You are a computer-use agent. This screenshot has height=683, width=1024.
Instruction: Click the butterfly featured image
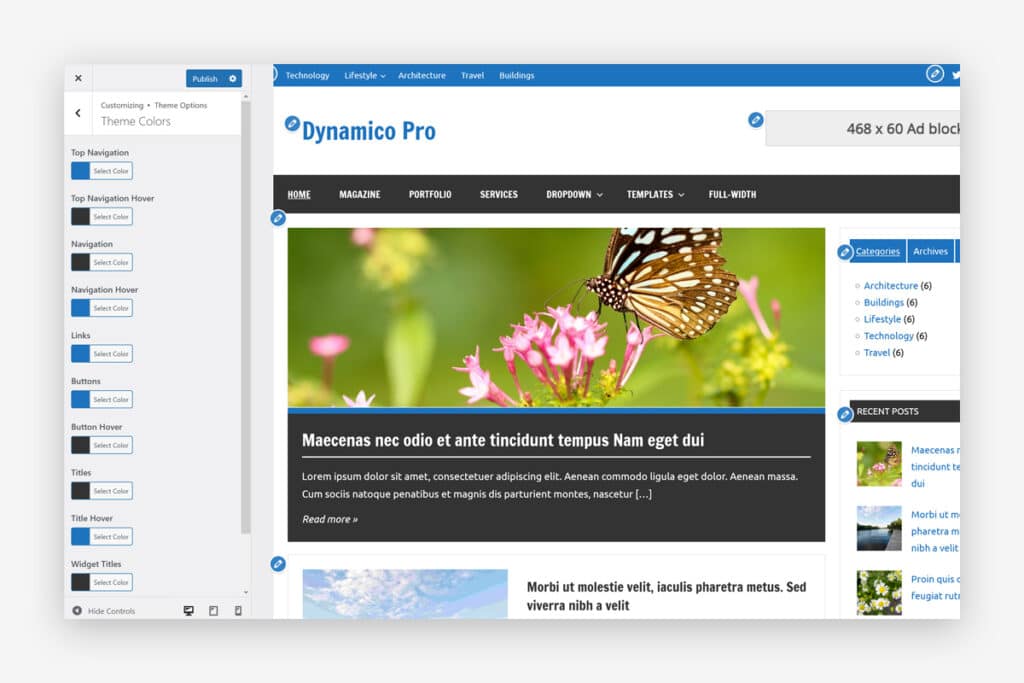pyautogui.click(x=556, y=317)
